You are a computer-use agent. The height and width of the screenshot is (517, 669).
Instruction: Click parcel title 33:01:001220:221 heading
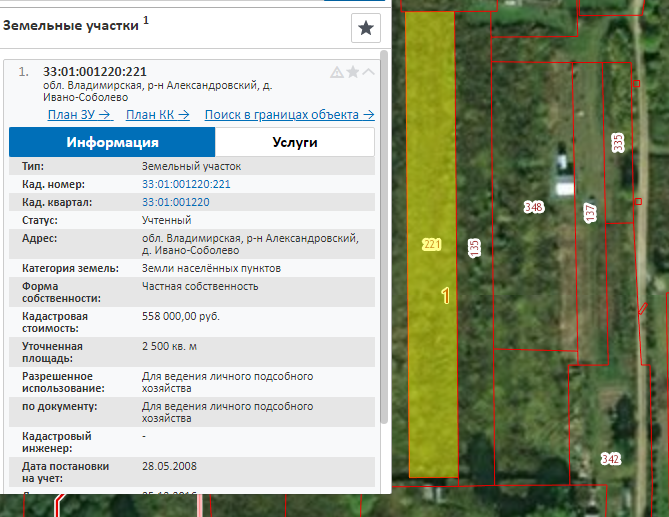pyautogui.click(x=95, y=71)
